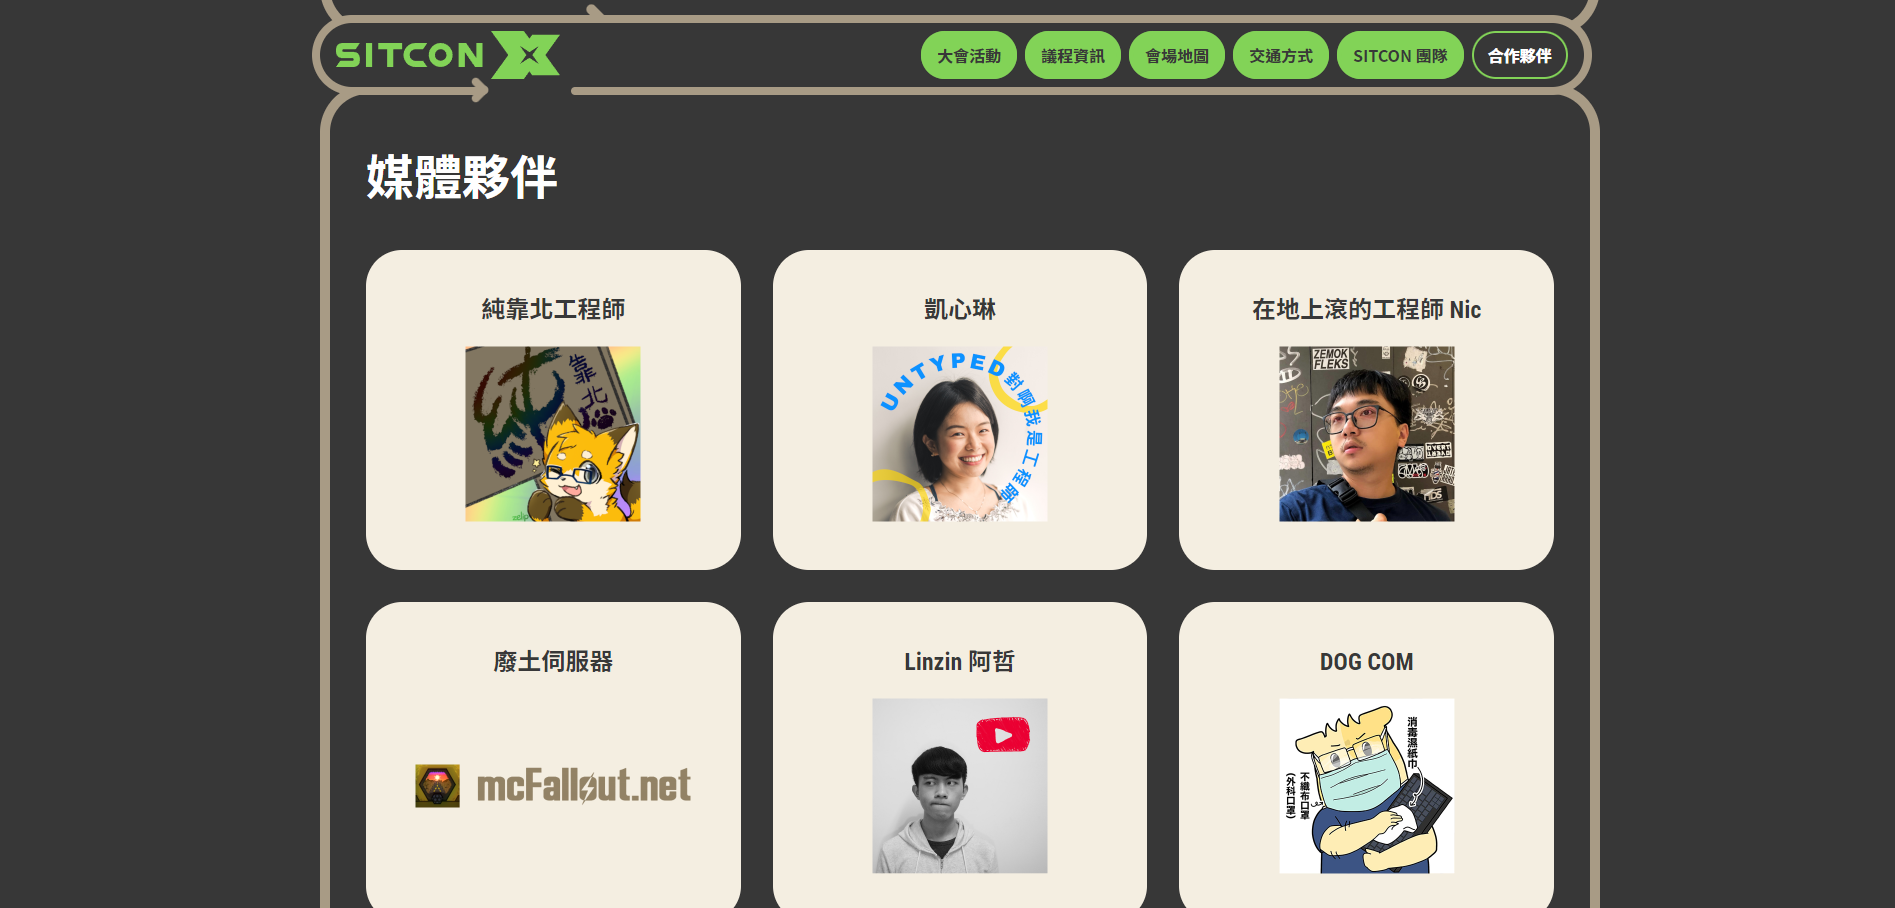Viewport: 1895px width, 908px height.
Task: Open DOG COM masked dog illustration
Action: [x=1366, y=786]
